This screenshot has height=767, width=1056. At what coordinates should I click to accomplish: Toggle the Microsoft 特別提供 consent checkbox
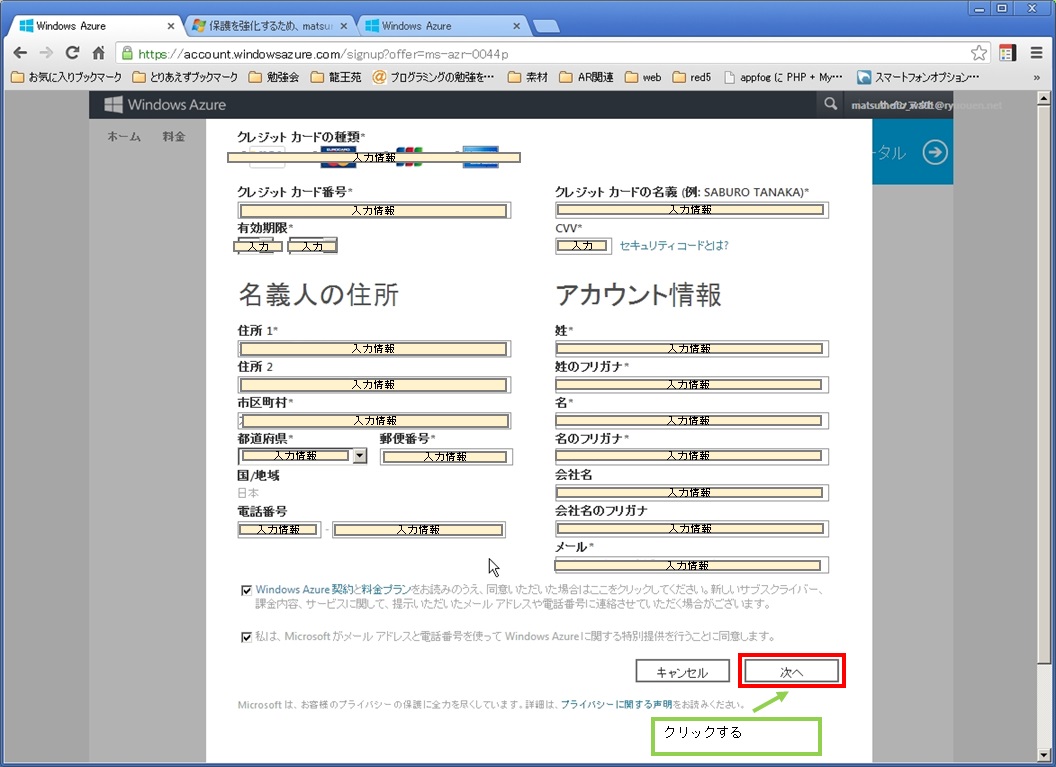(246, 637)
